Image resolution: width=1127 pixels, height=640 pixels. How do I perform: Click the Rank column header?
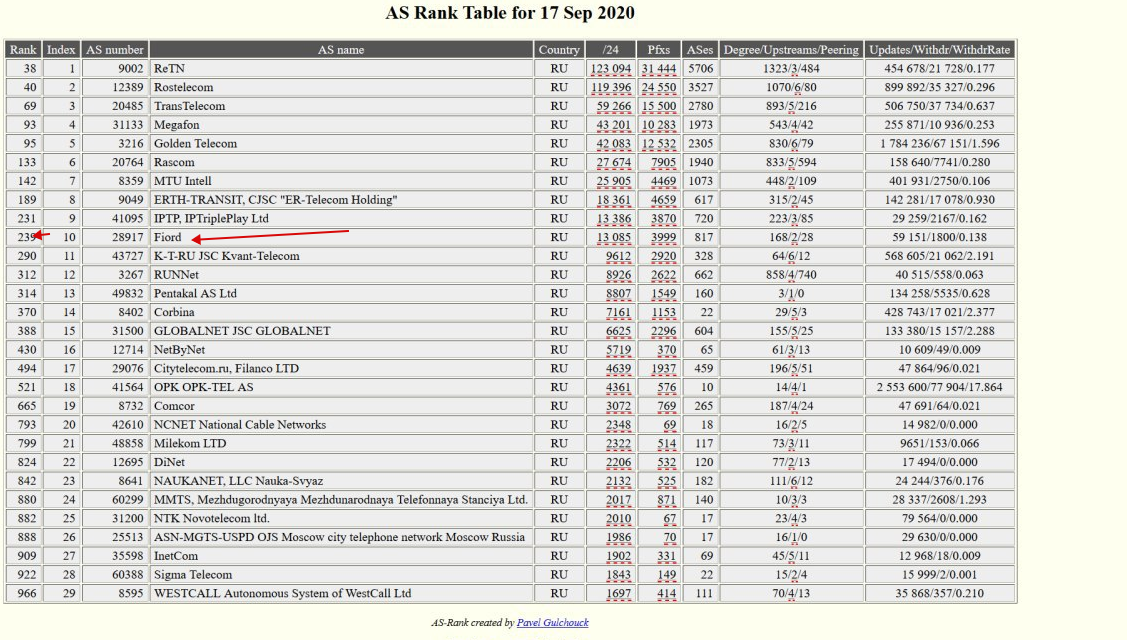23,50
